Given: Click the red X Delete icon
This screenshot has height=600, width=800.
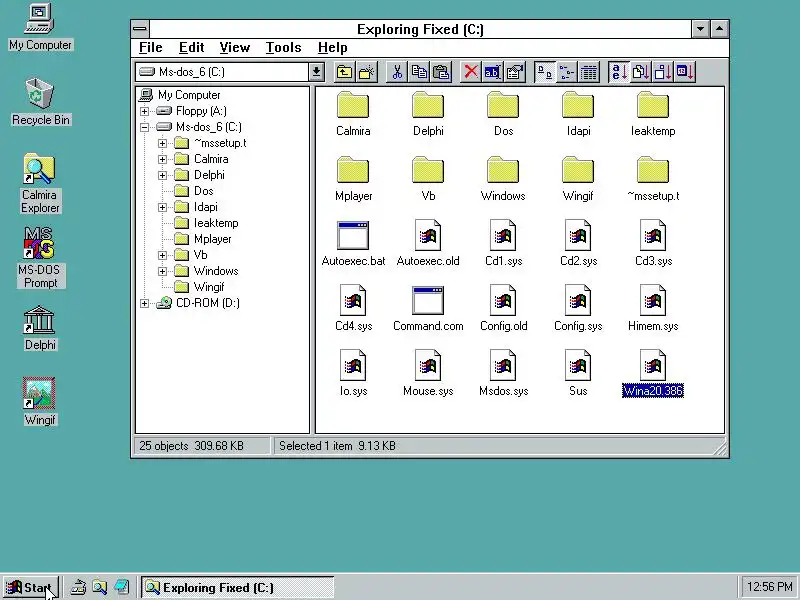Looking at the screenshot, I should click(x=471, y=72).
